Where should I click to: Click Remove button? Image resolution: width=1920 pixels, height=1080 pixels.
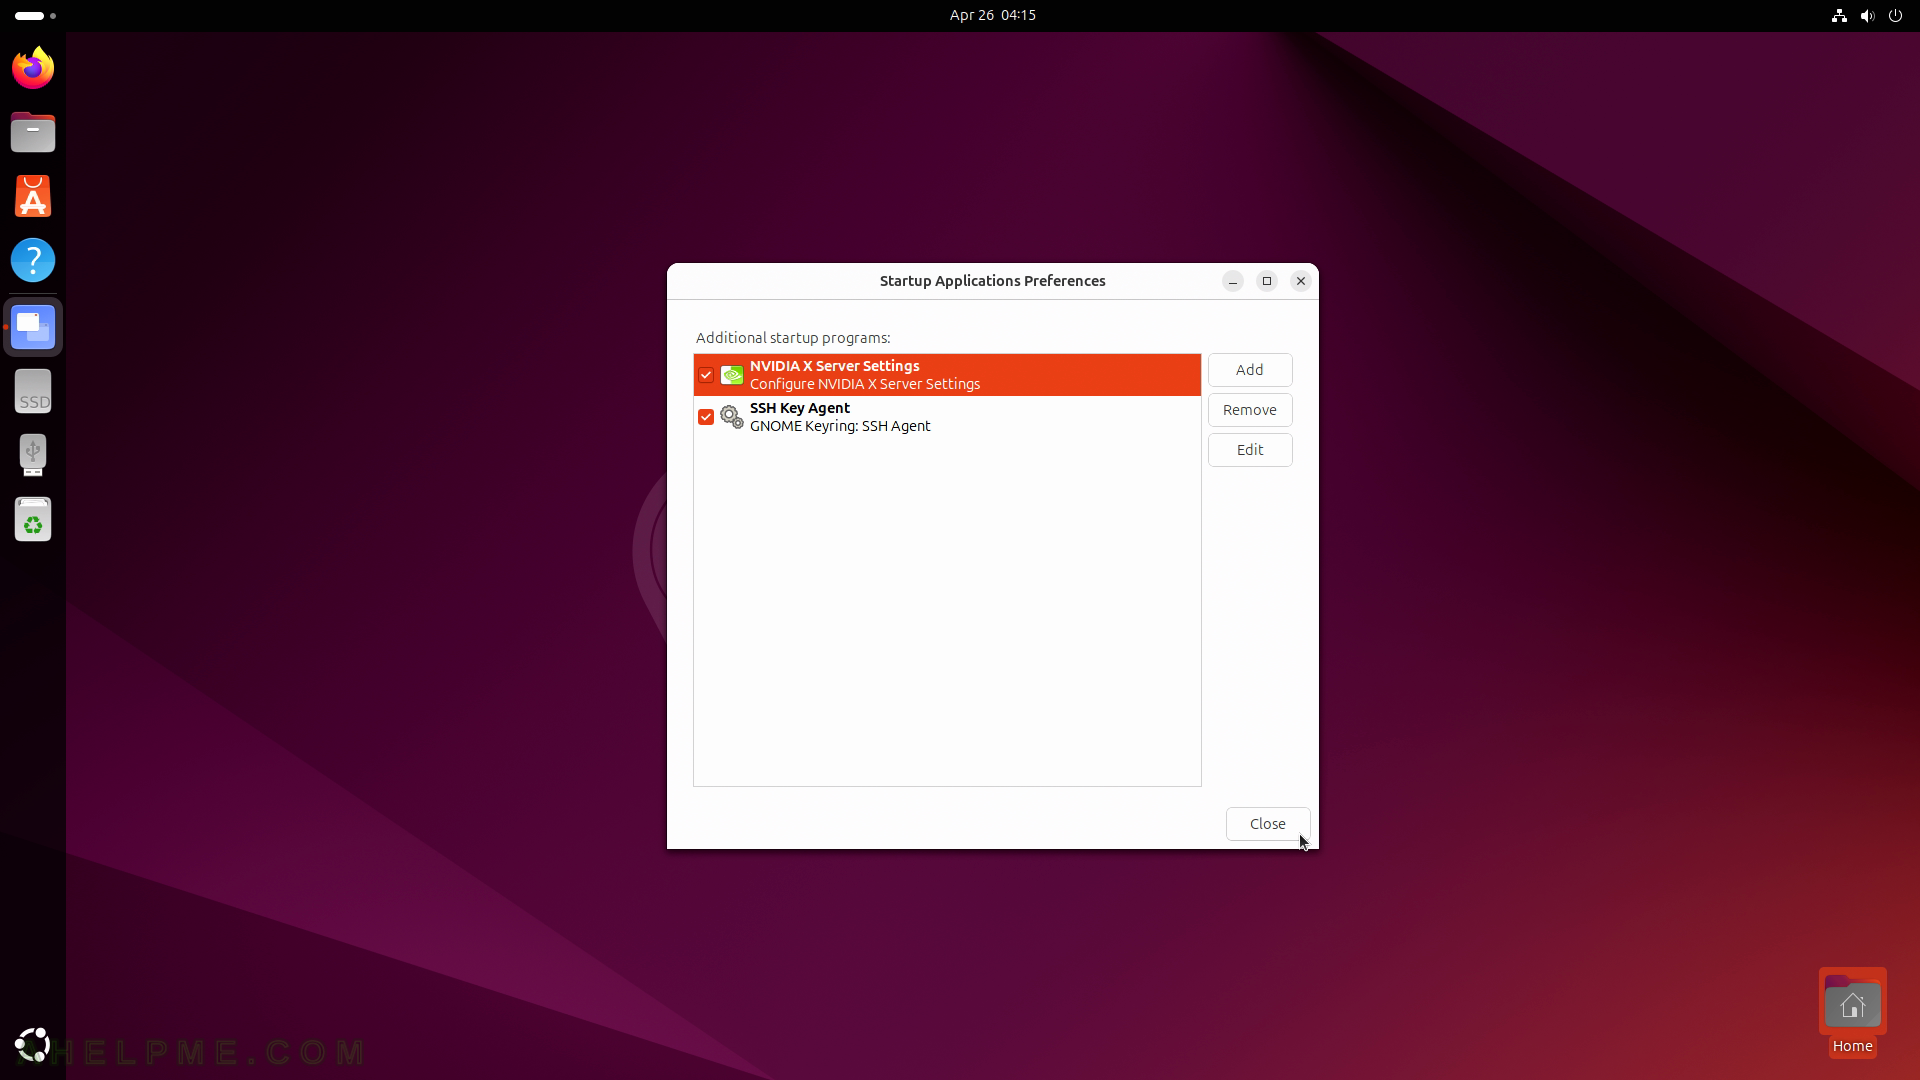coord(1250,410)
